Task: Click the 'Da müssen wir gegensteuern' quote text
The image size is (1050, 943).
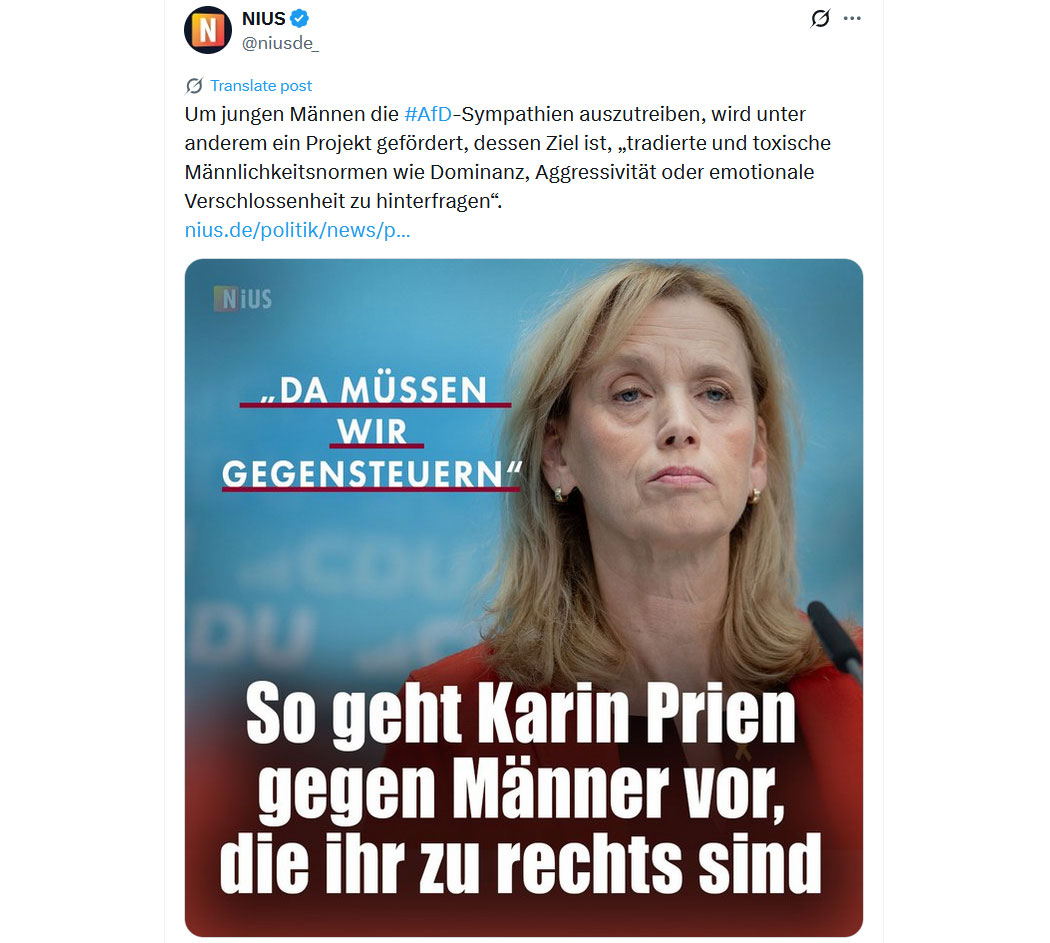Action: [x=372, y=432]
